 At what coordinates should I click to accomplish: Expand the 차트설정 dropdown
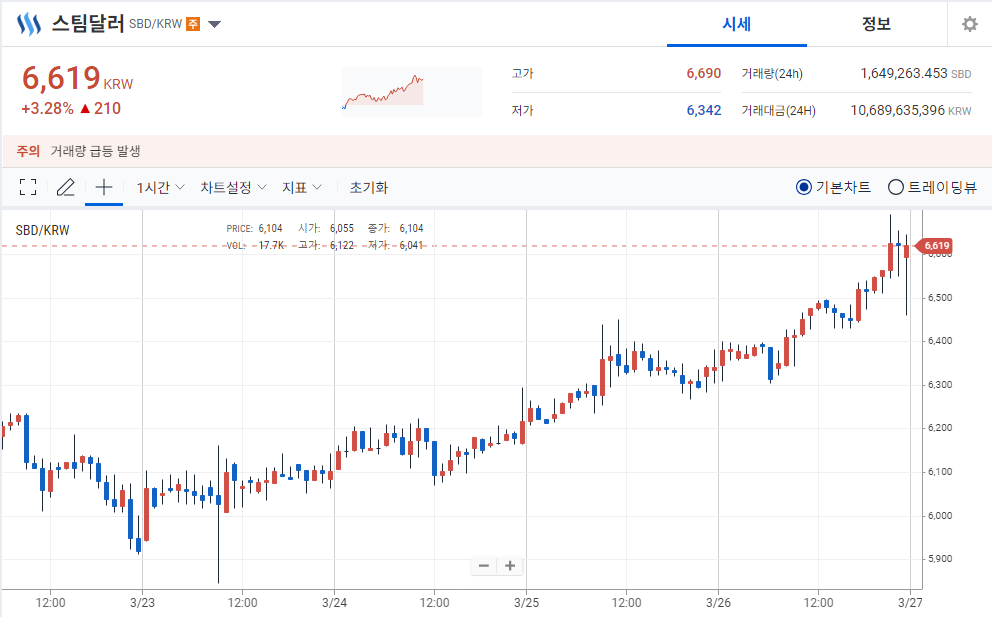pos(233,187)
